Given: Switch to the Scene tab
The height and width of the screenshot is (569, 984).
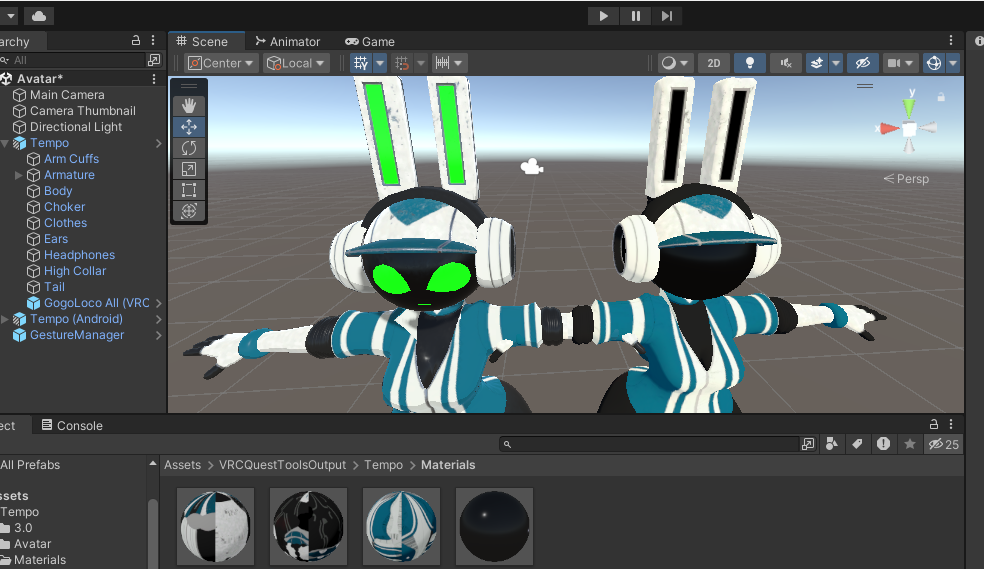Looking at the screenshot, I should [202, 41].
